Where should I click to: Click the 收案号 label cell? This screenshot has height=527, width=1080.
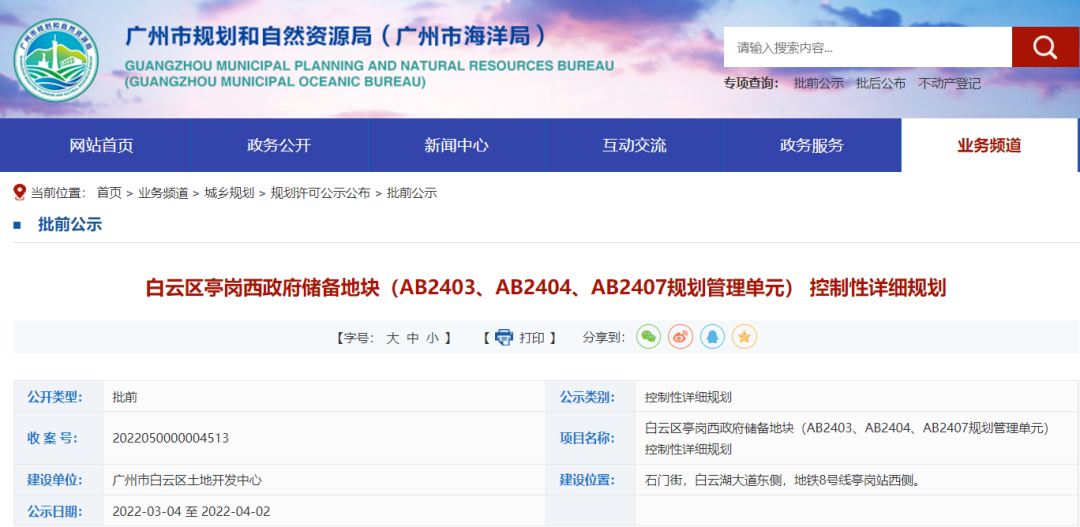[x=59, y=438]
